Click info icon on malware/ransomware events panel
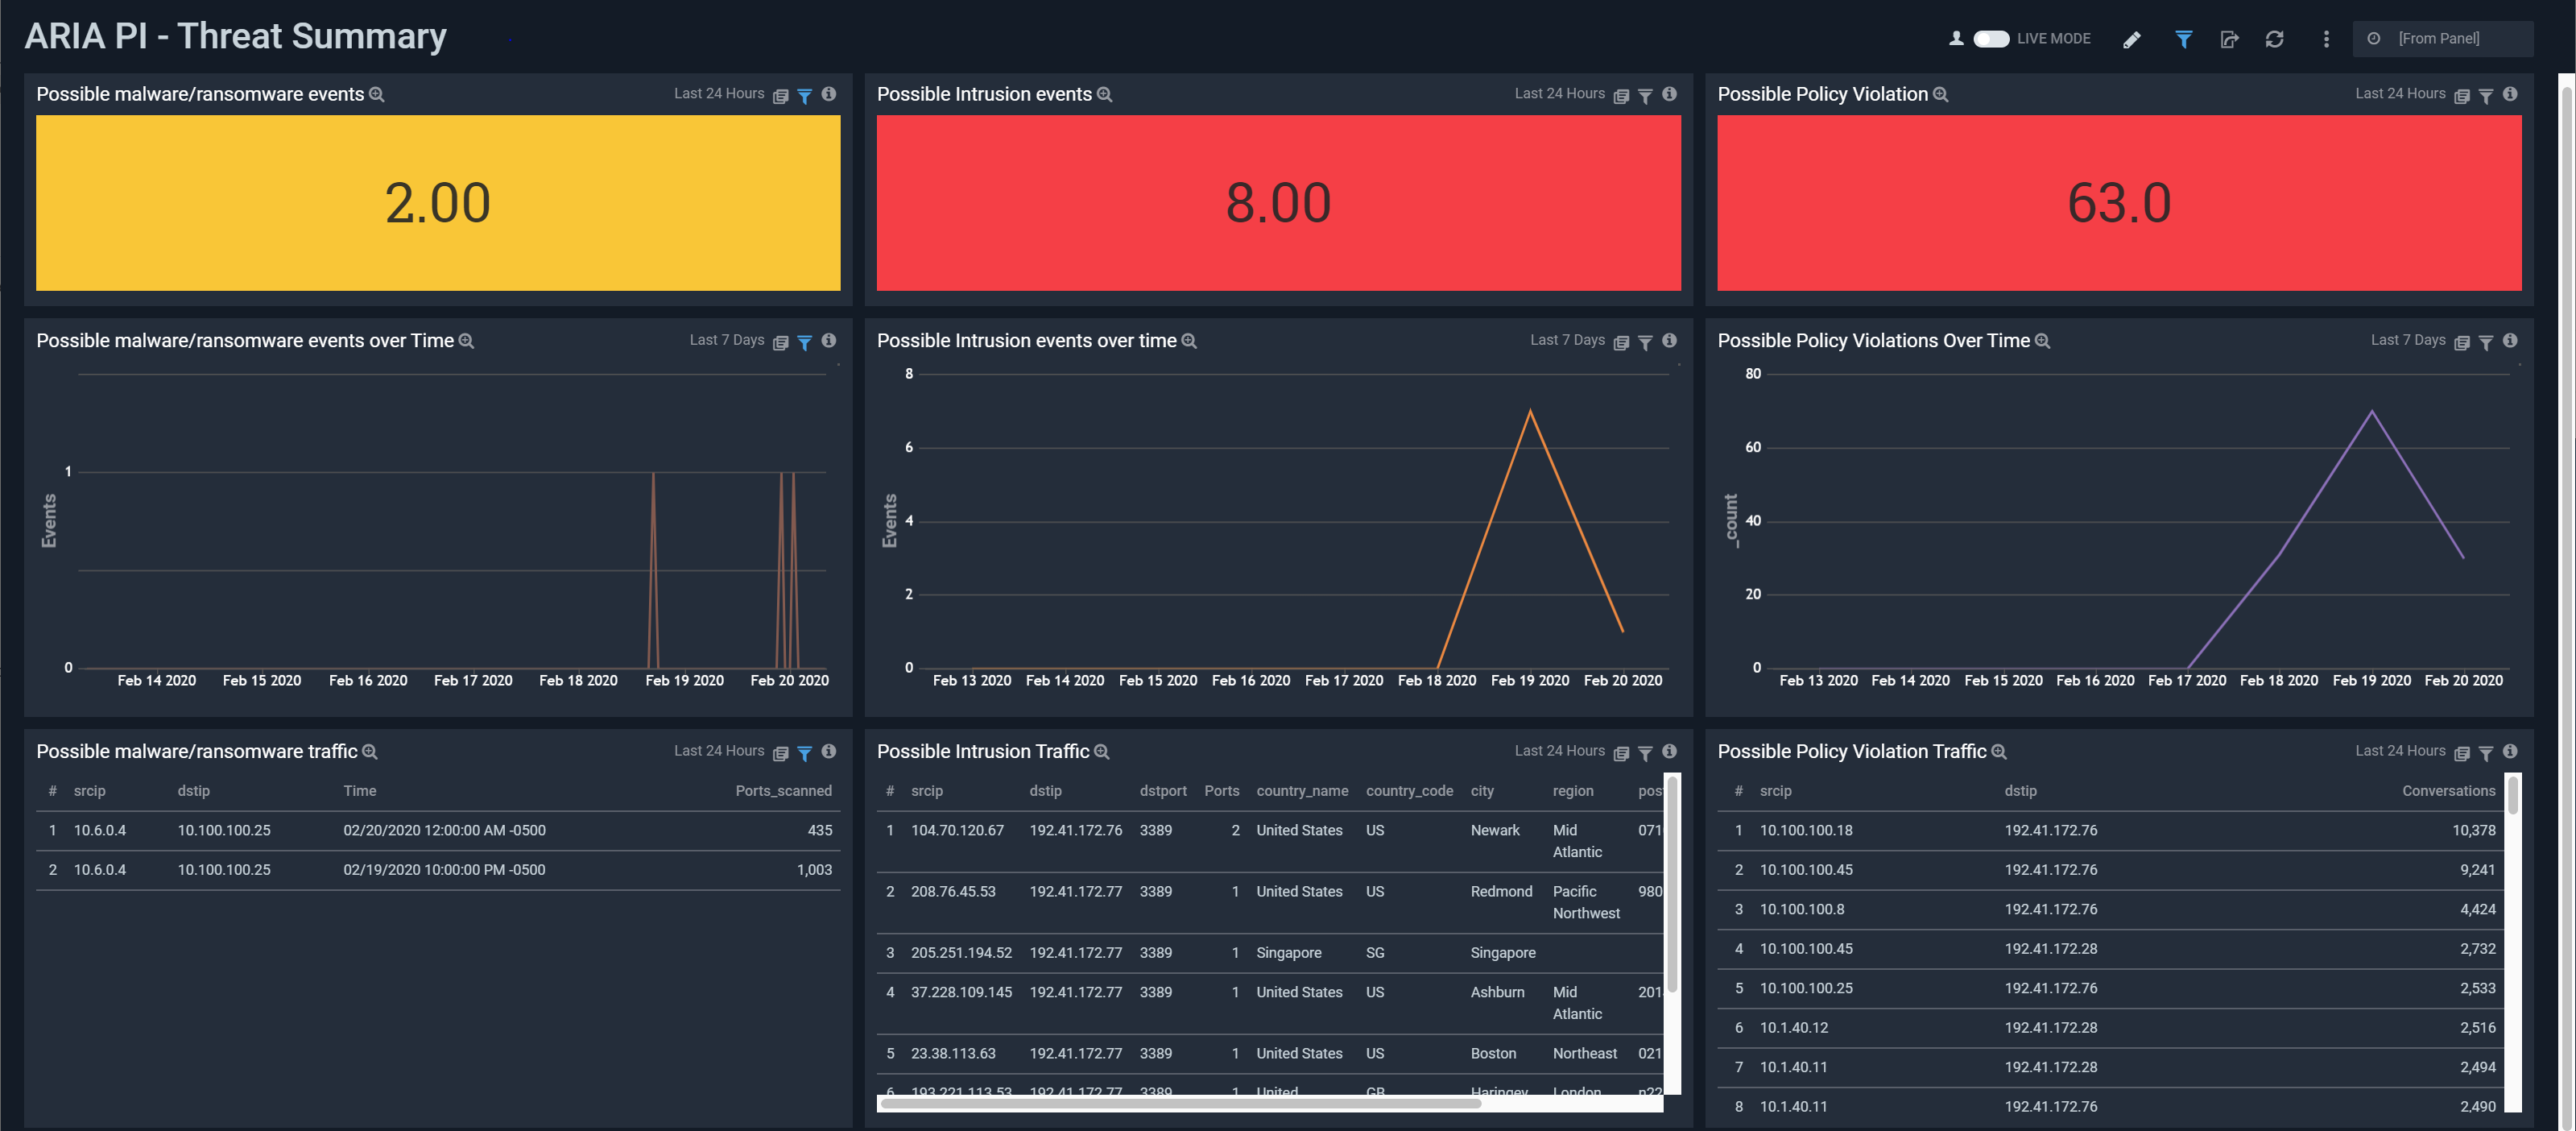Image resolution: width=2576 pixels, height=1131 pixels. [829, 94]
